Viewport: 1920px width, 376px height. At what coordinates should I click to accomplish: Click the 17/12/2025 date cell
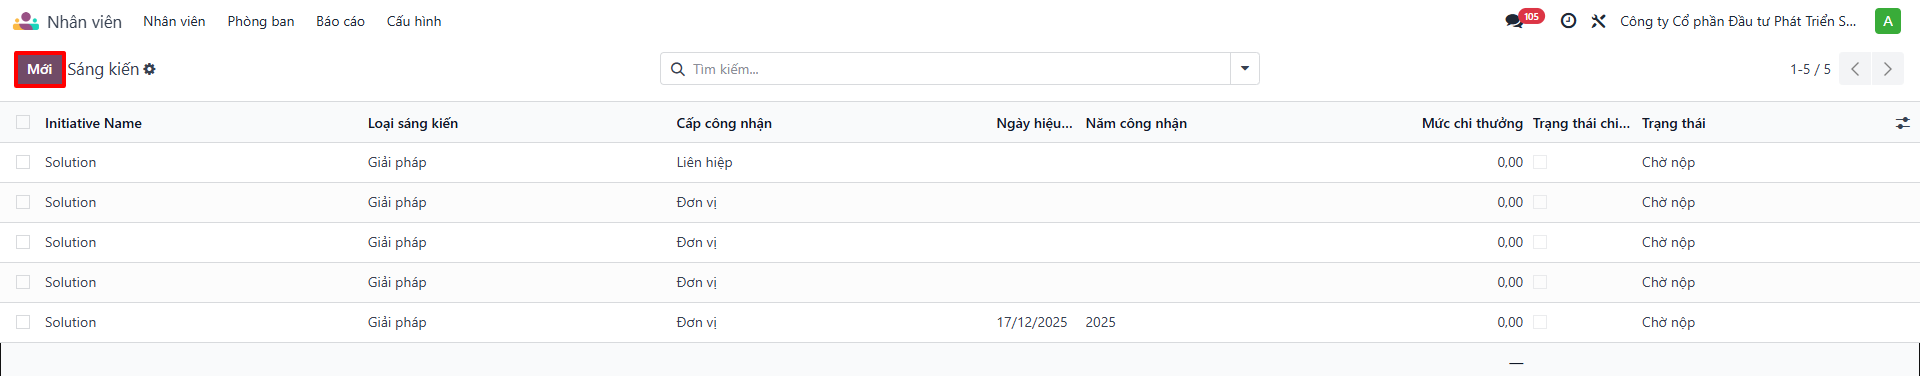(1032, 322)
